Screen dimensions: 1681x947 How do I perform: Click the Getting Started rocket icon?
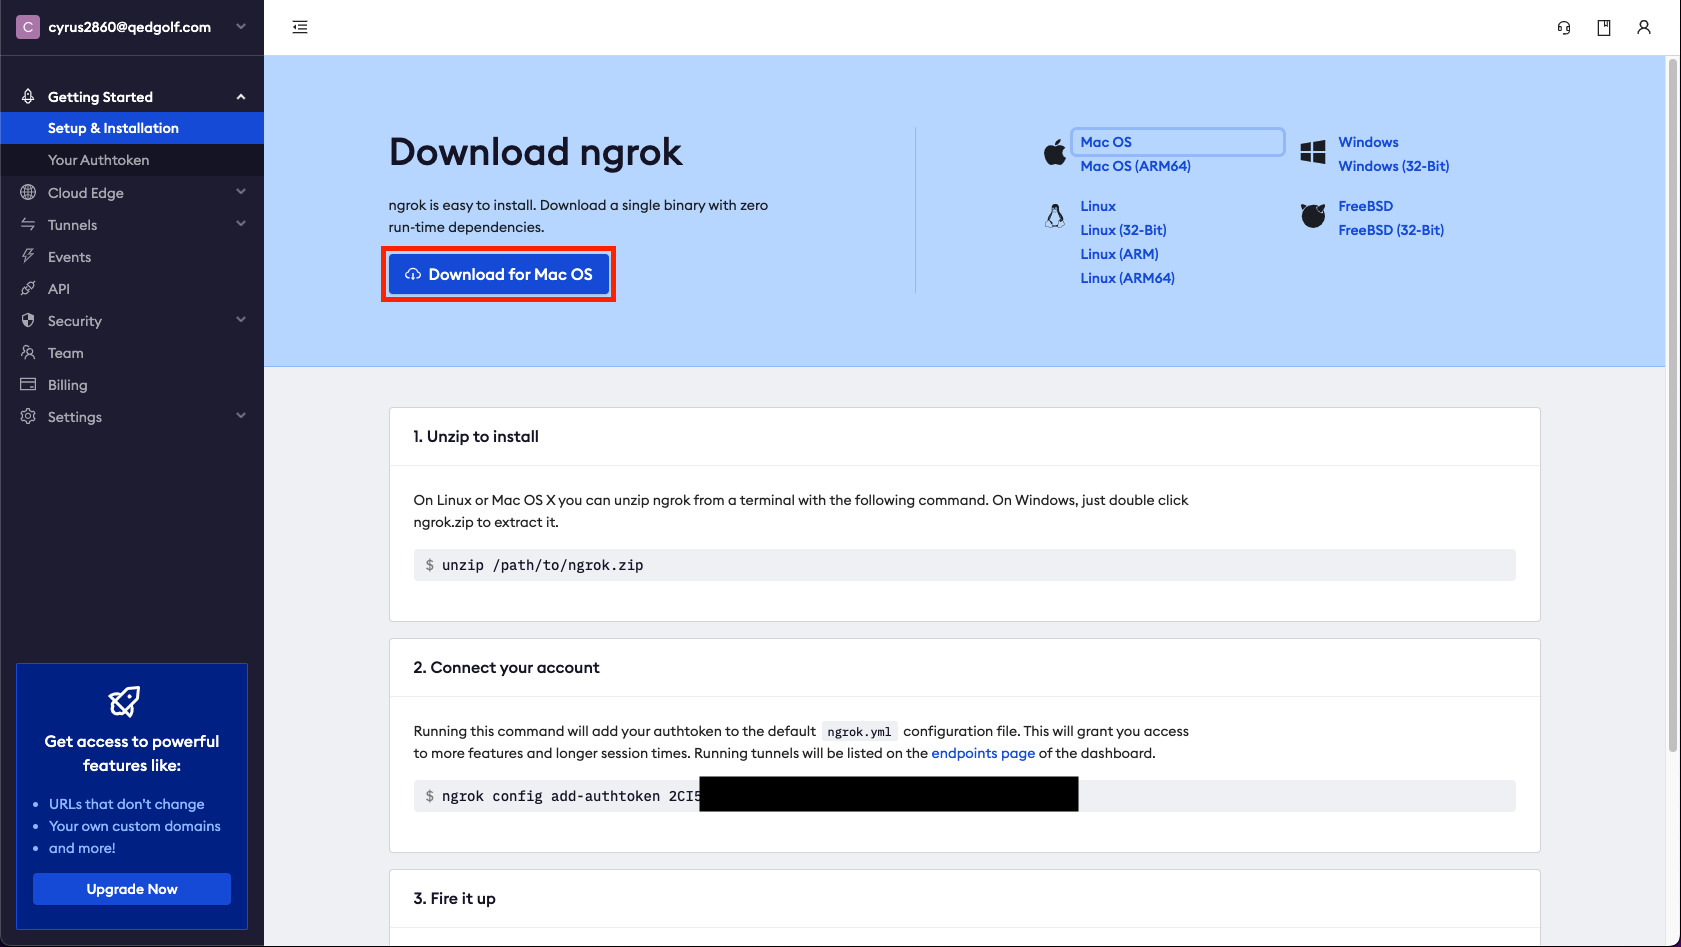(28, 97)
